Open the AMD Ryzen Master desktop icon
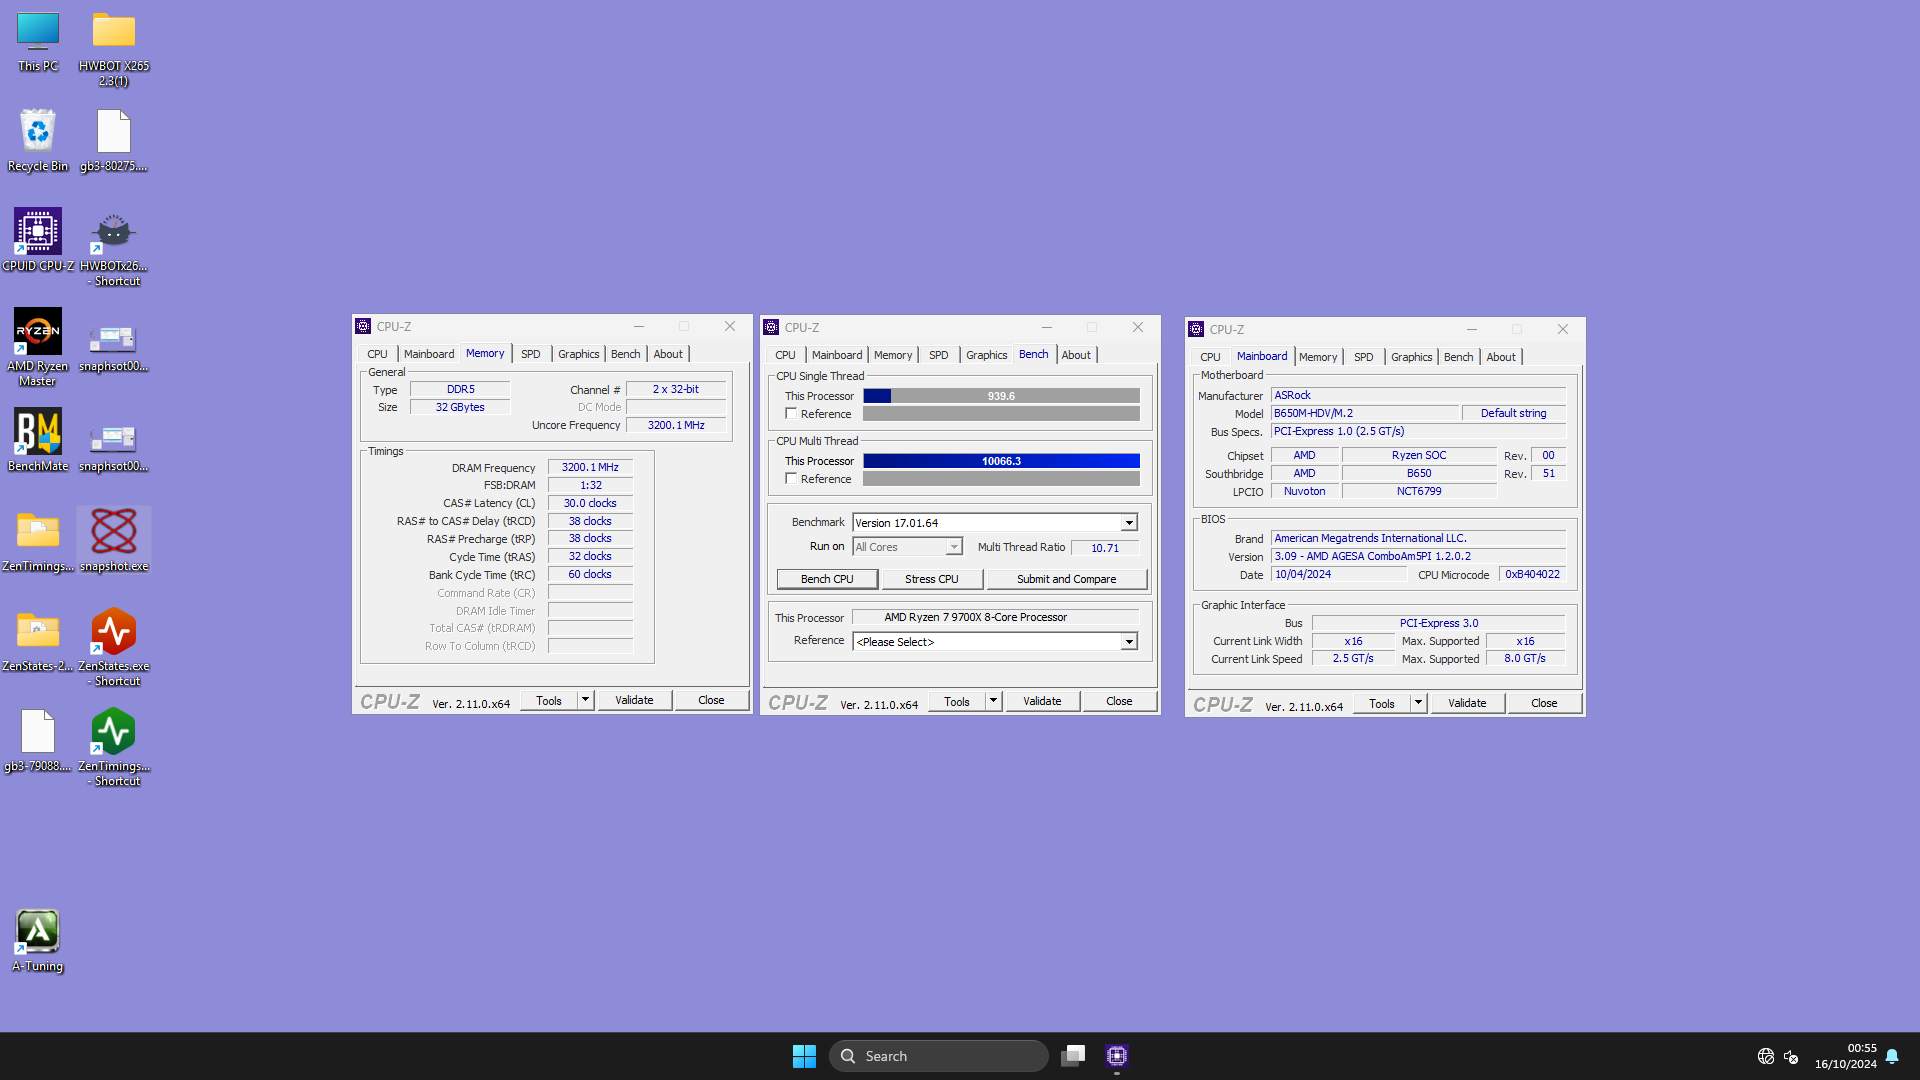The height and width of the screenshot is (1080, 1920). (38, 333)
